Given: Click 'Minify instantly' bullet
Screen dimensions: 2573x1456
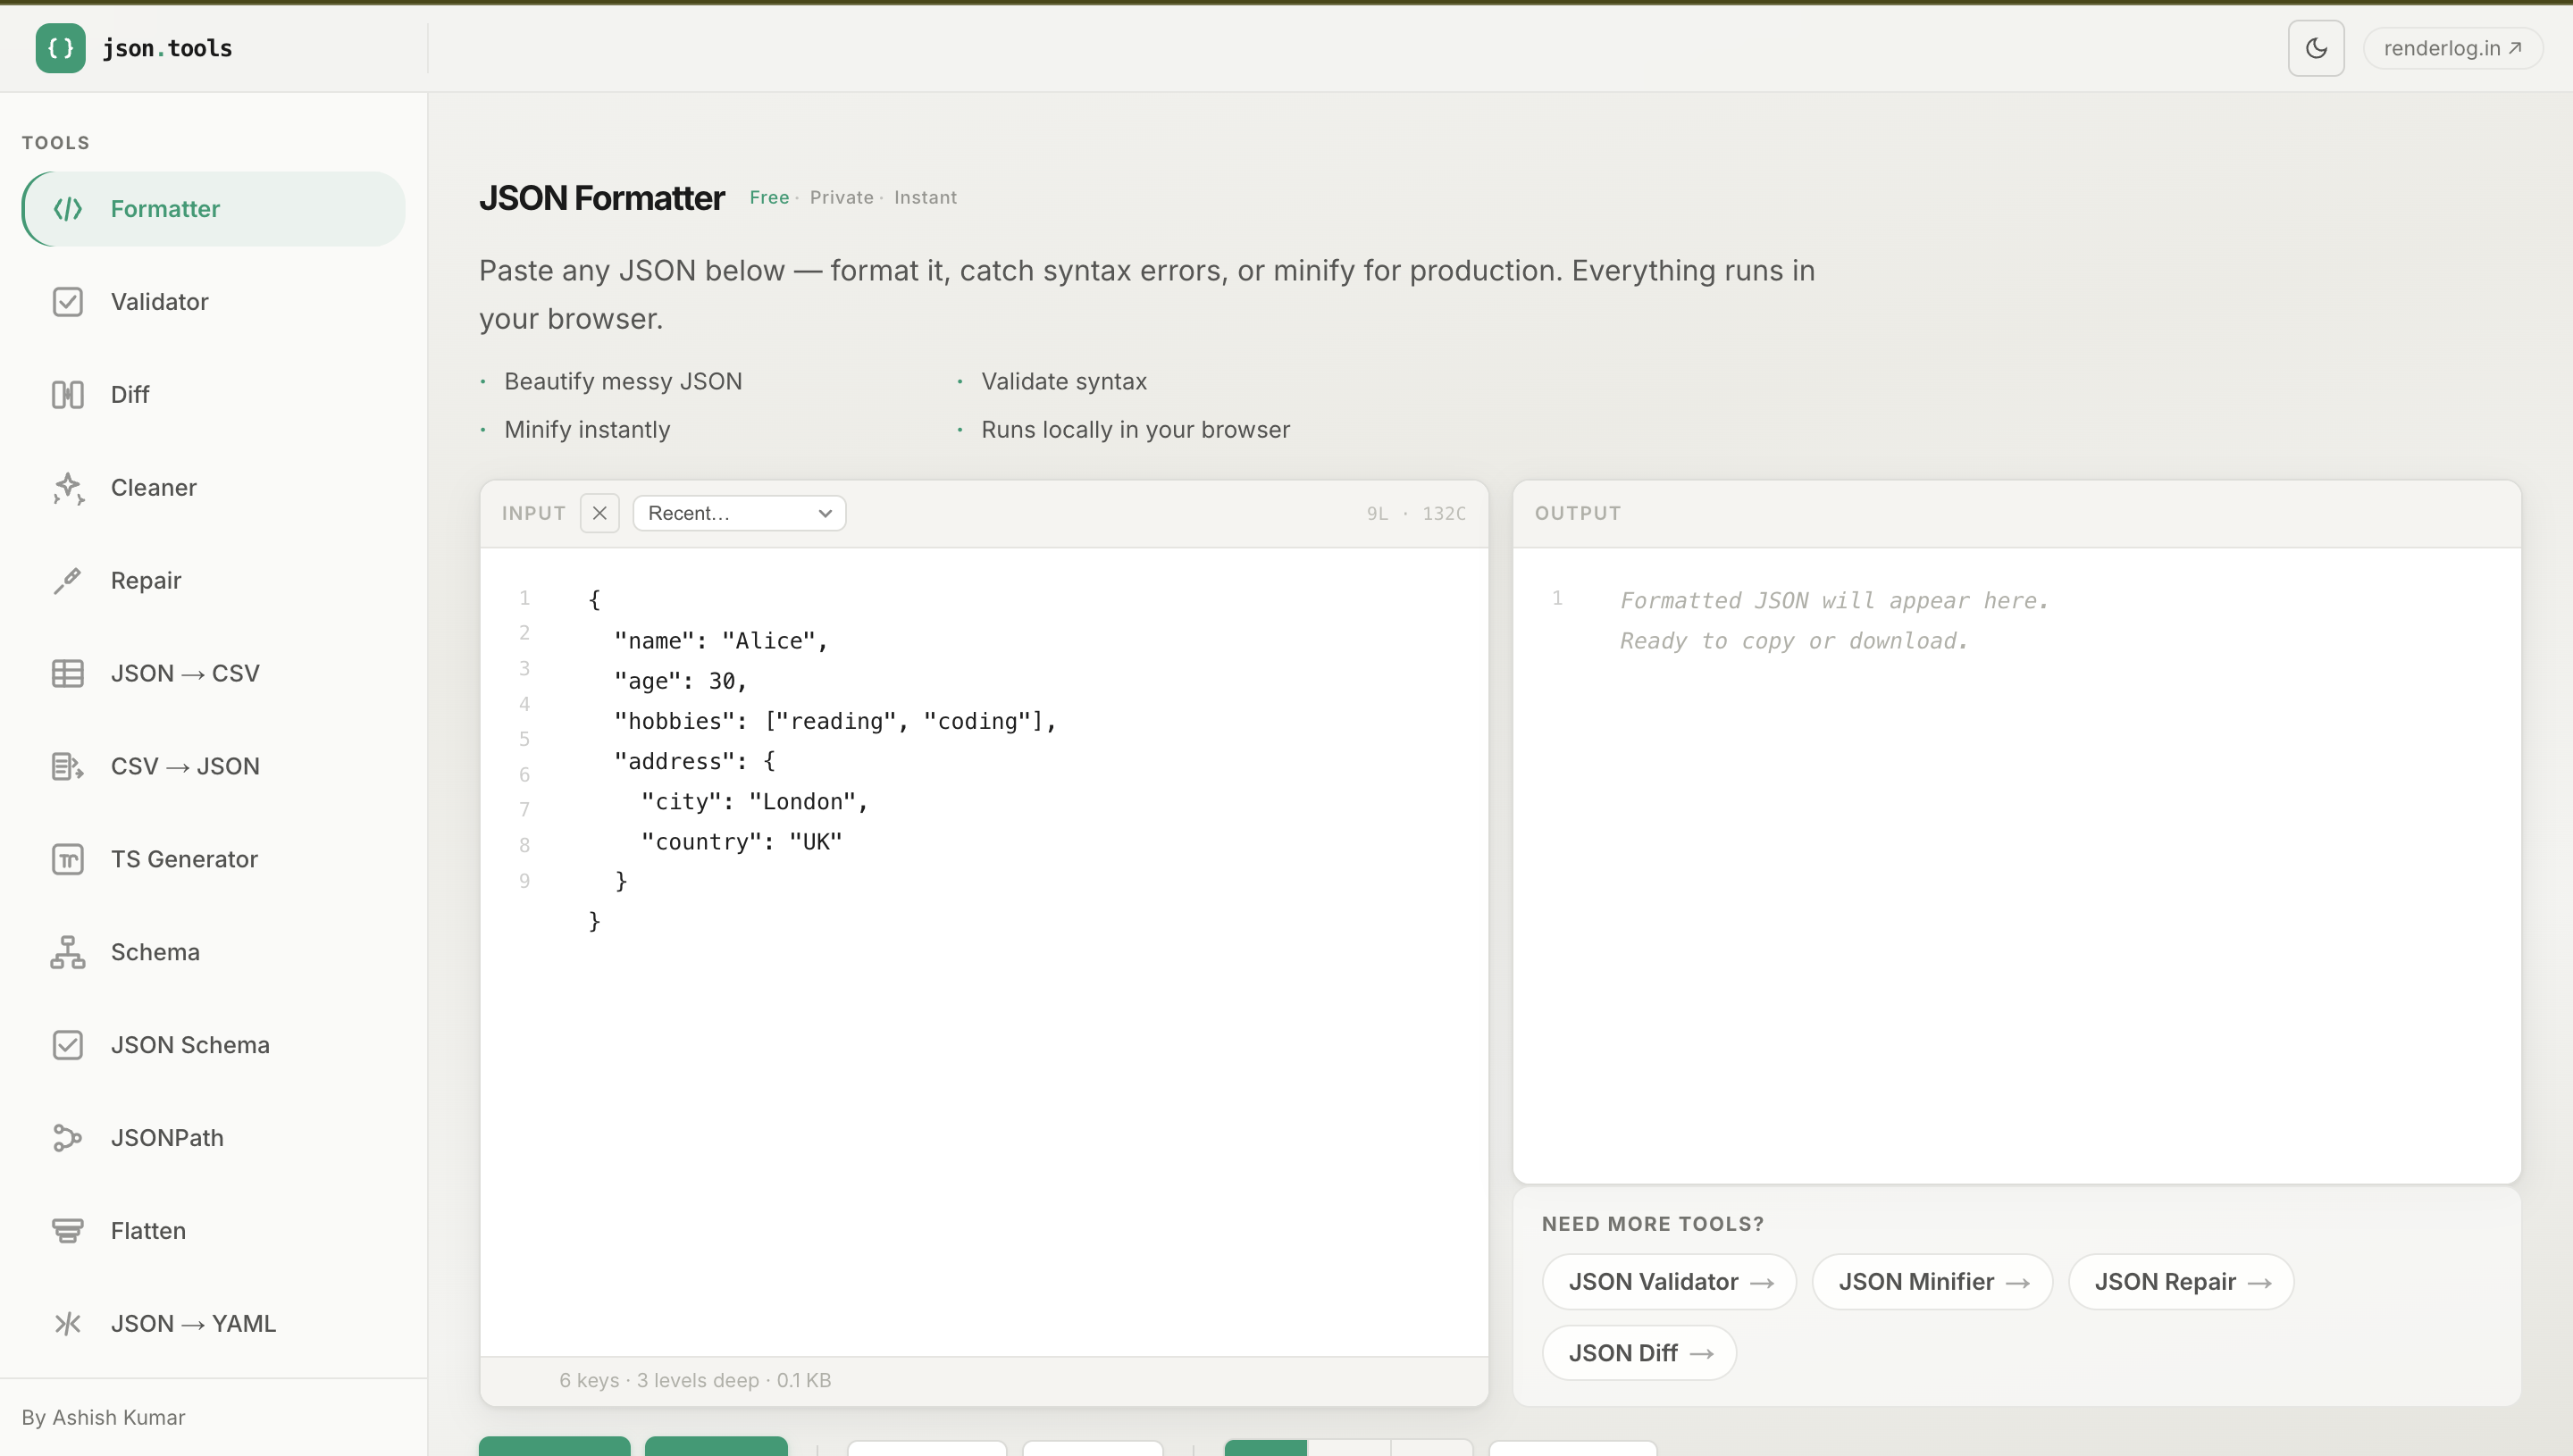Looking at the screenshot, I should 587,430.
